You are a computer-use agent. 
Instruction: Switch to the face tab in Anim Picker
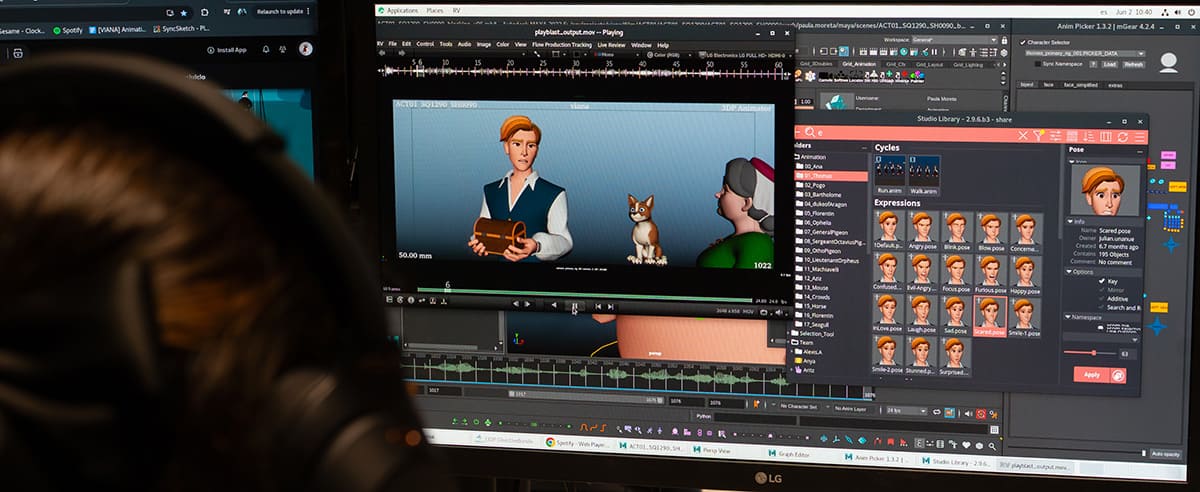click(x=1049, y=85)
